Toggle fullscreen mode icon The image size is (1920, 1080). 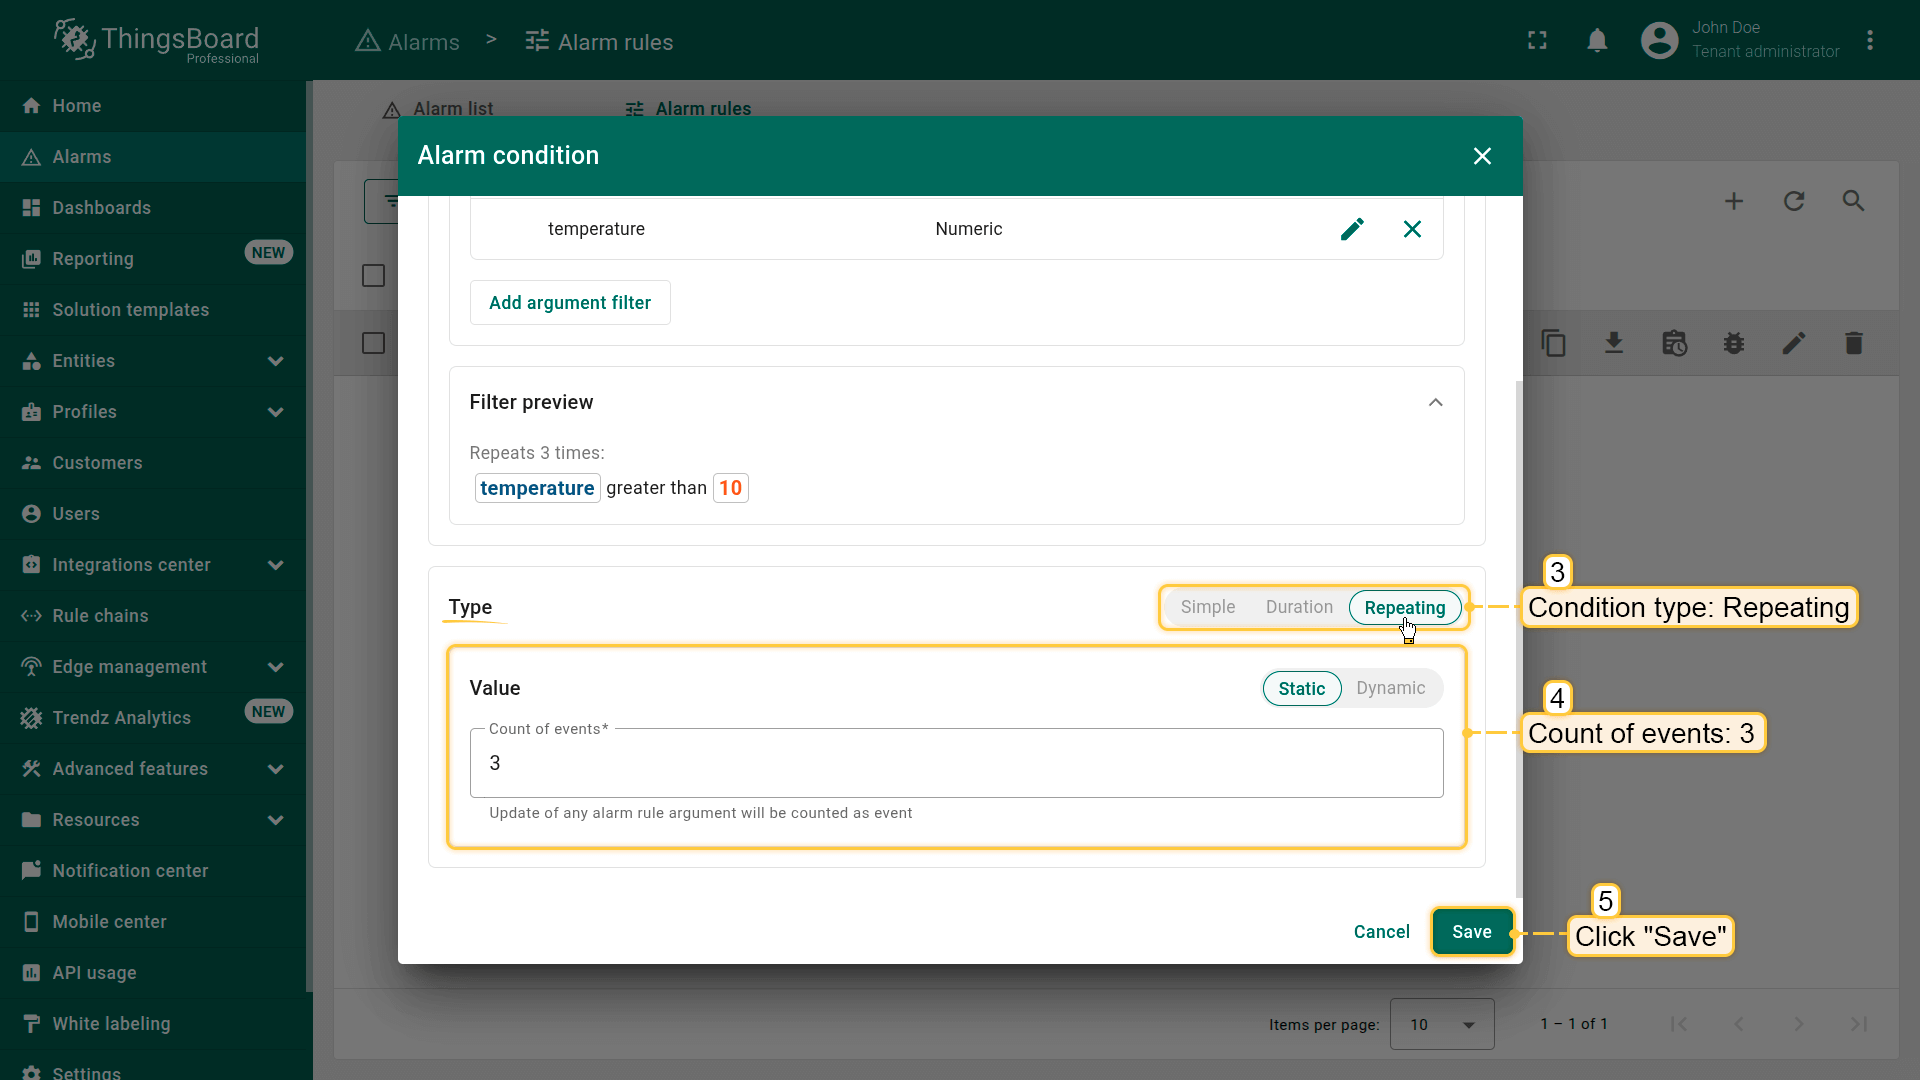tap(1537, 41)
